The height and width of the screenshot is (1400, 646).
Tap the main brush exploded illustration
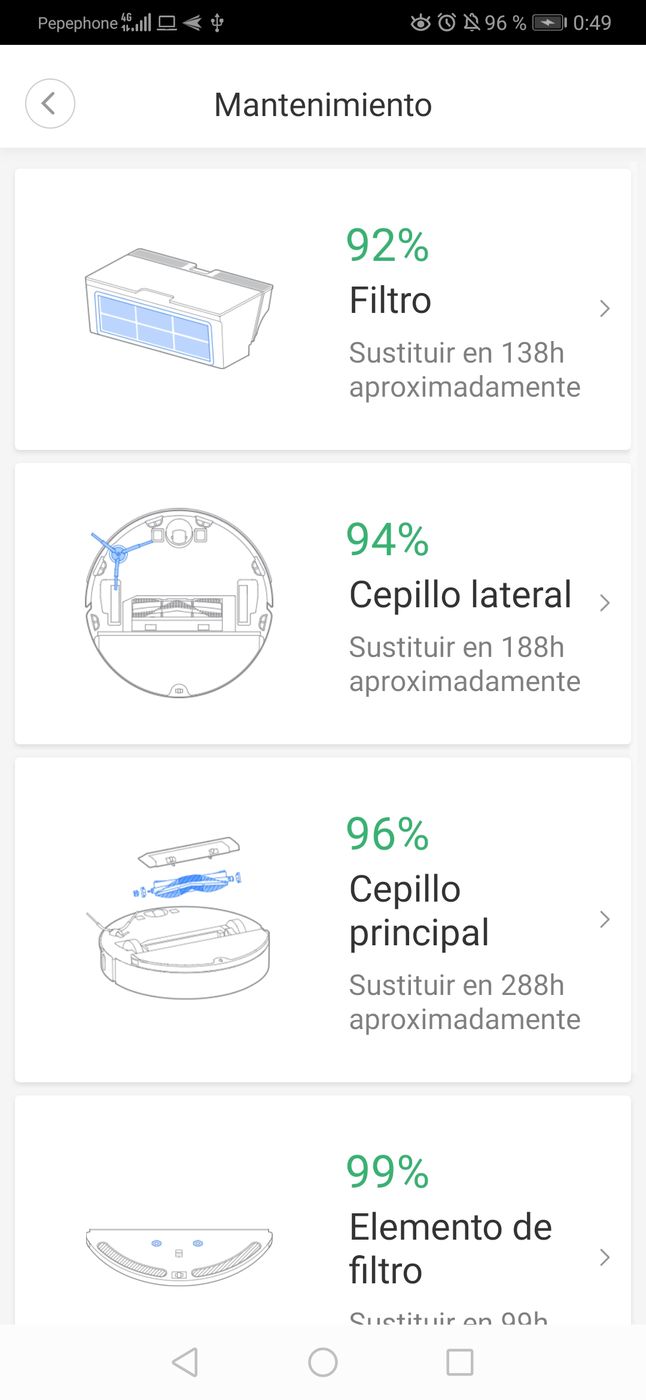179,920
